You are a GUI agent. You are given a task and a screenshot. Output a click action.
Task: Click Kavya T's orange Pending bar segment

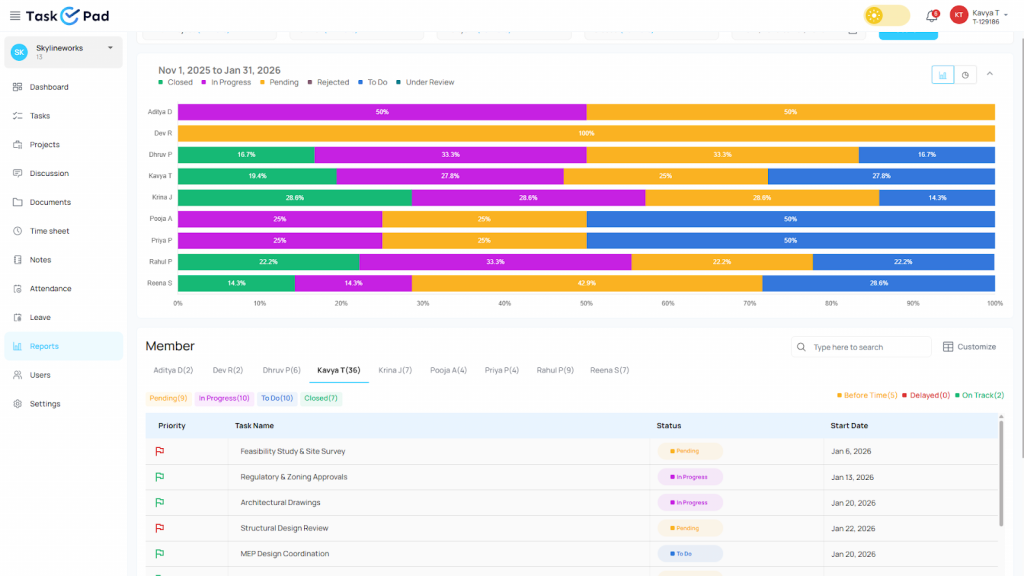click(665, 176)
